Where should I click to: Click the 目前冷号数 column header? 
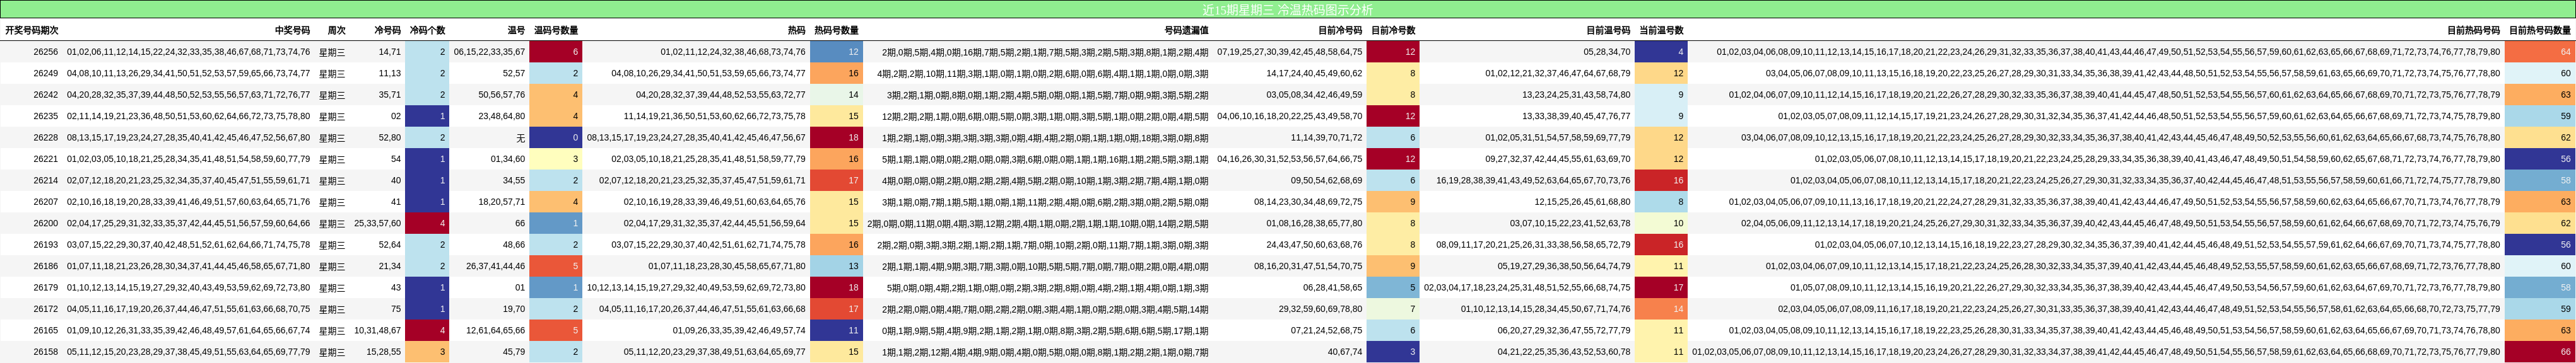[x=1393, y=30]
